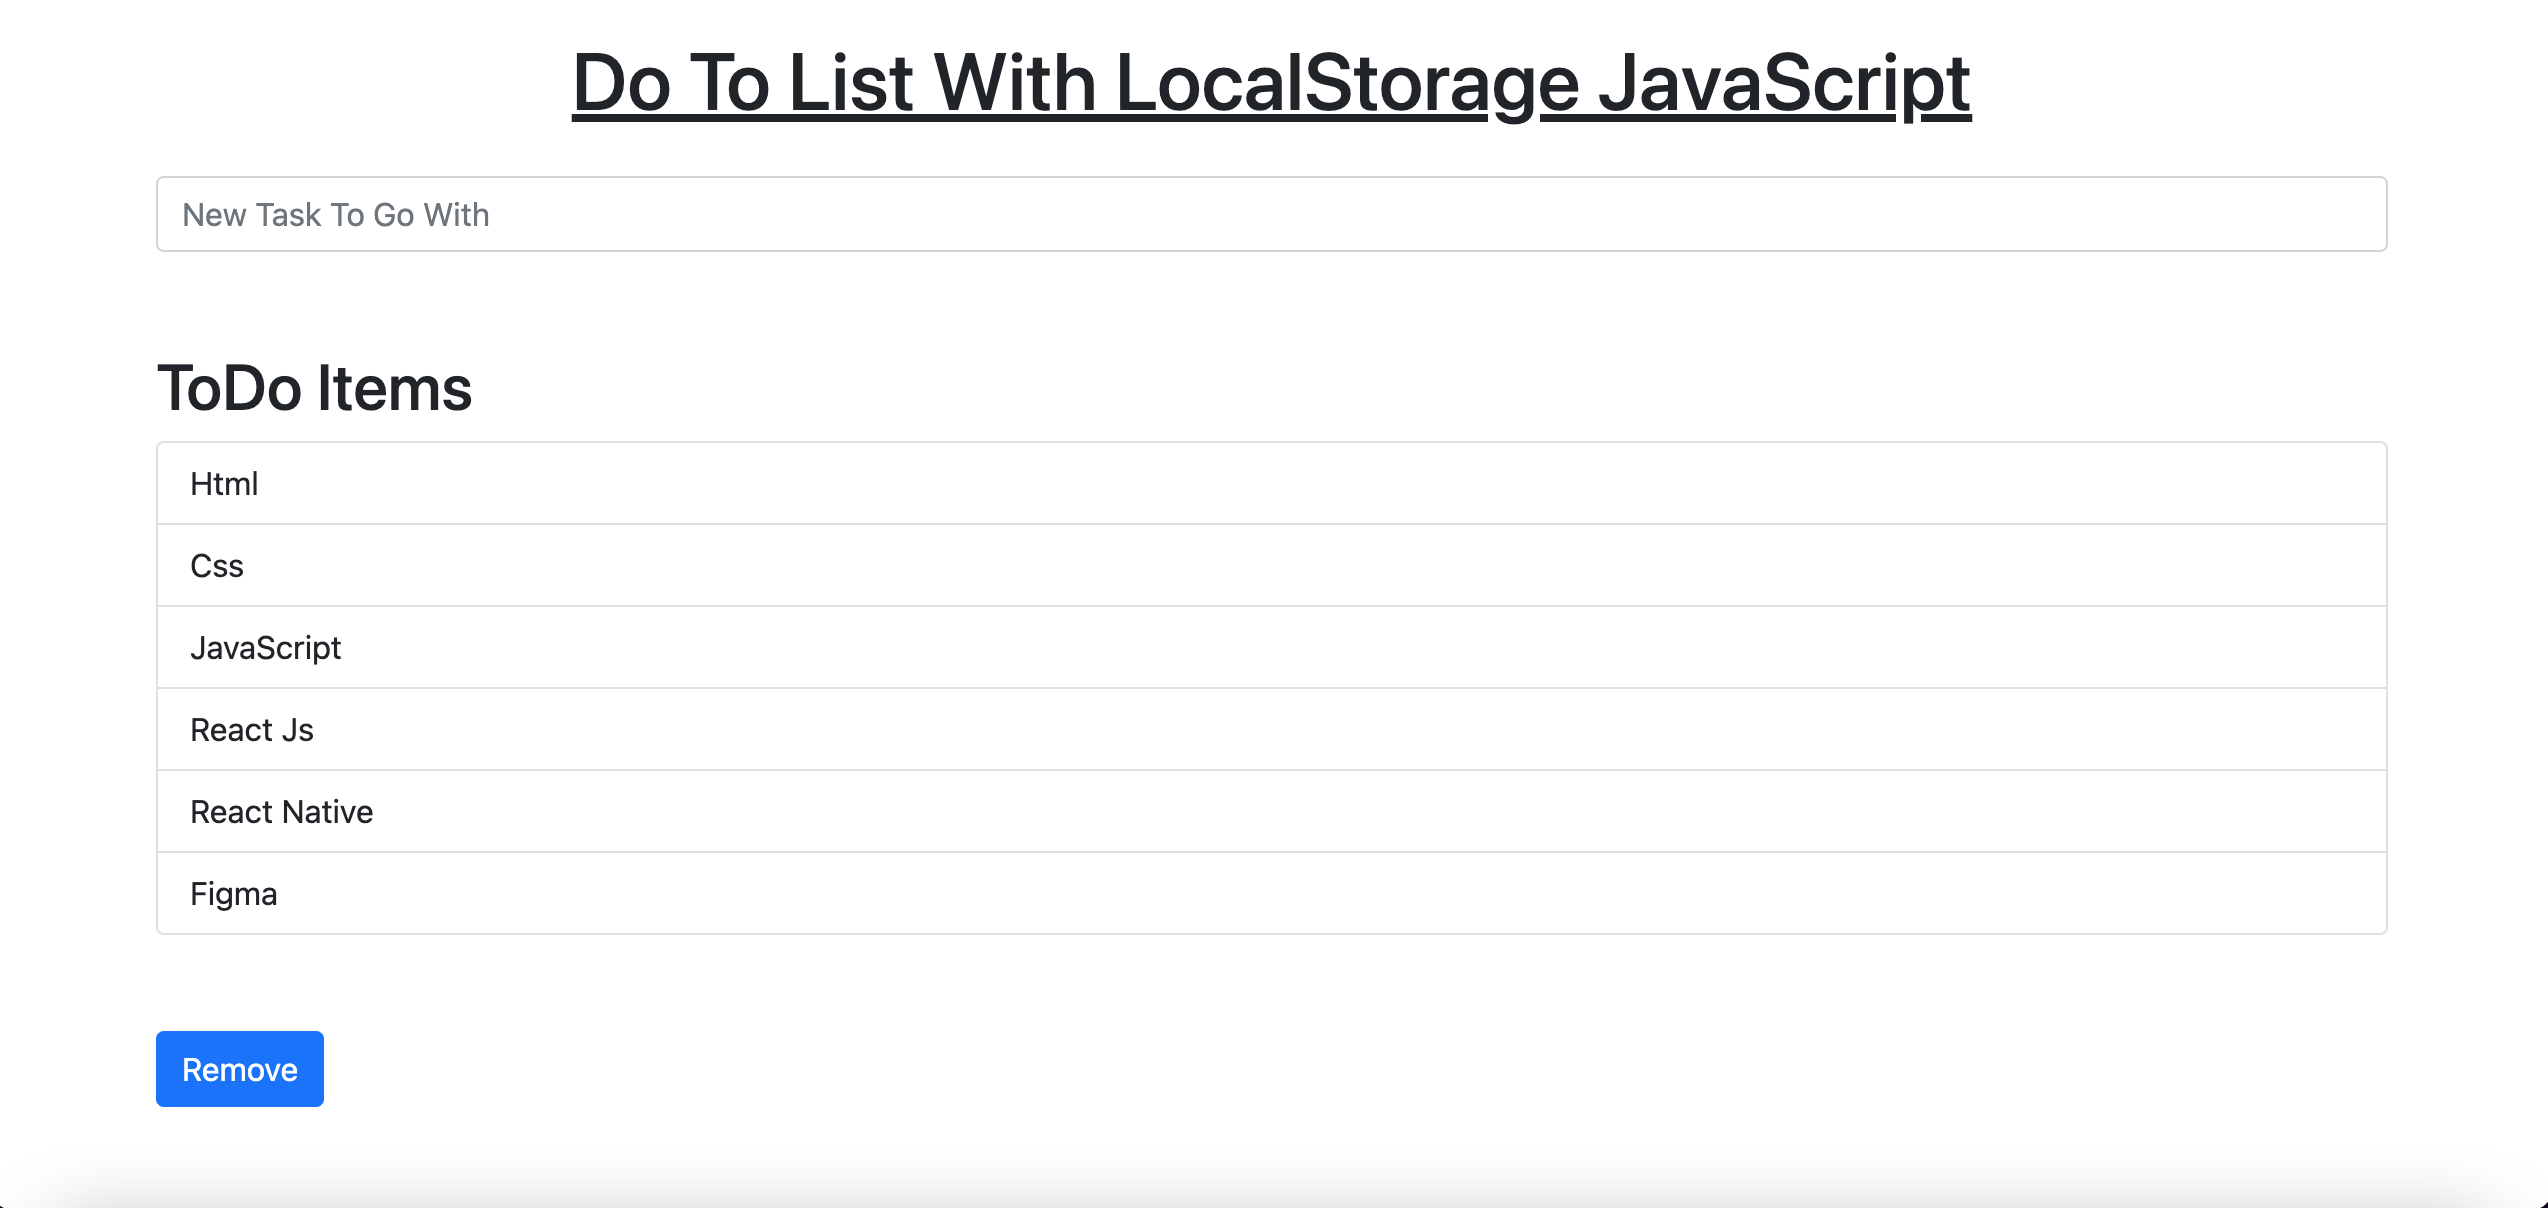This screenshot has width=2548, height=1208.
Task: Select the Figma todo item
Action: pyautogui.click(x=234, y=894)
